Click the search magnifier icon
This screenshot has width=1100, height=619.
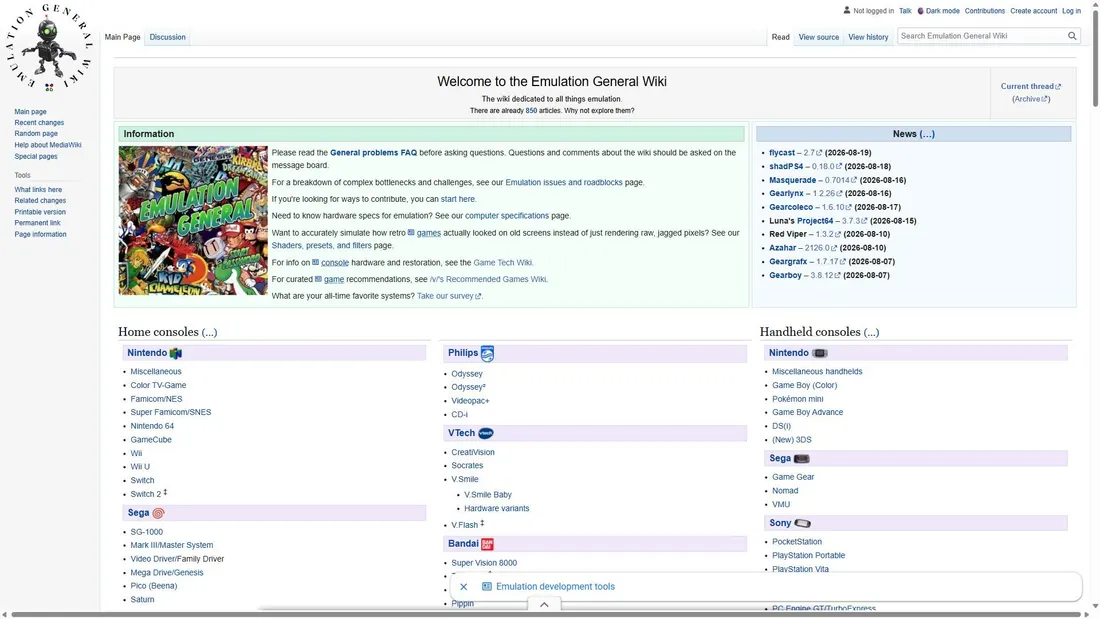[x=1072, y=36]
